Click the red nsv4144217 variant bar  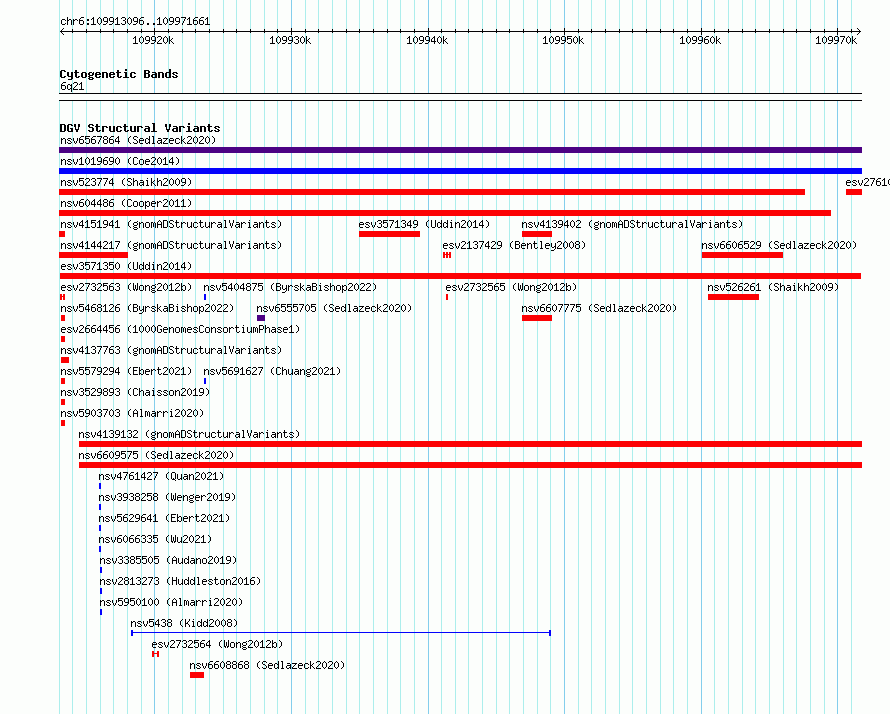coord(94,255)
